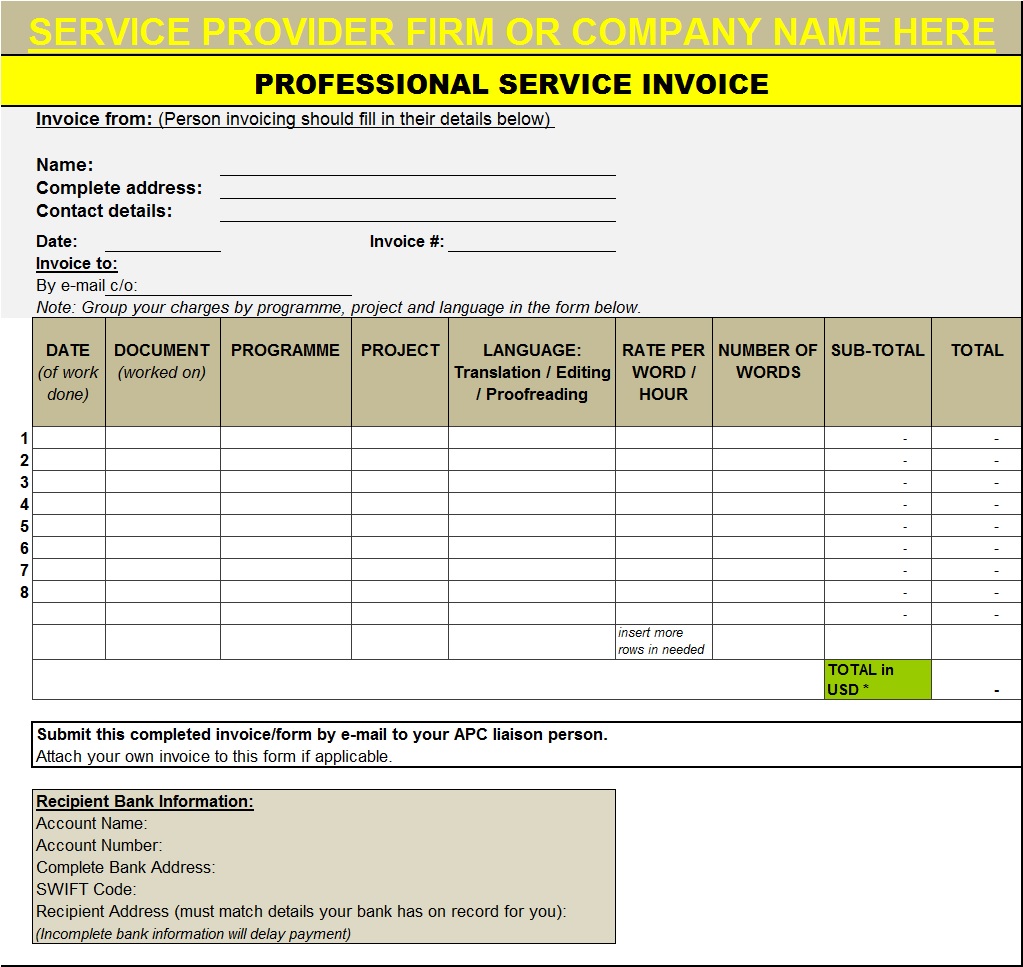Select the 'Invoice from:' label
Screen dimensions: 1023x967
(x=94, y=119)
